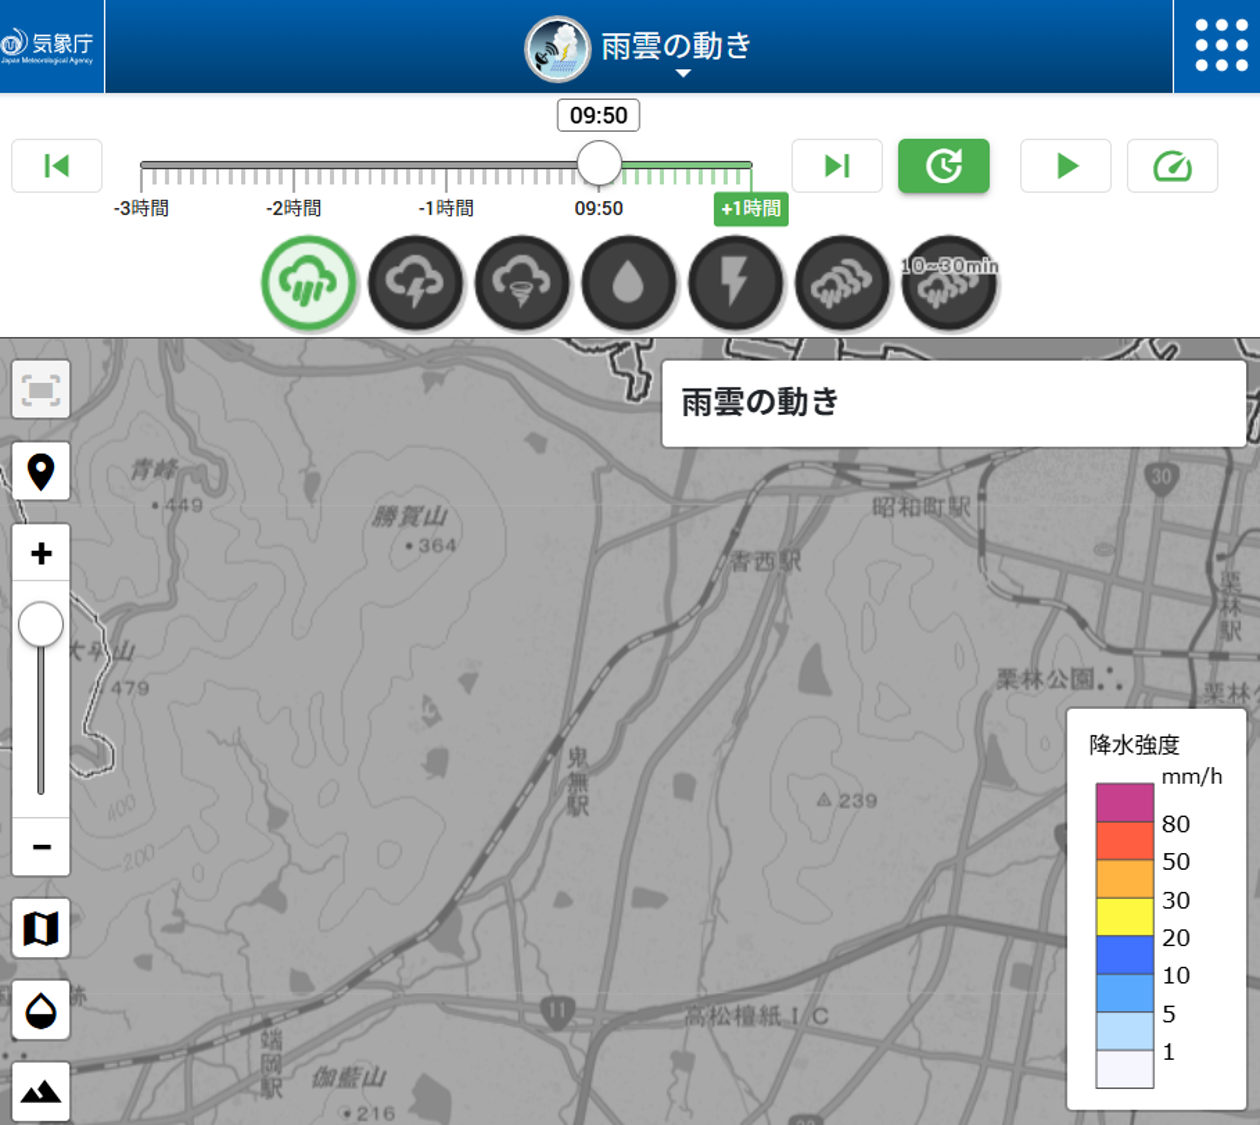Select the lightning bolt icon

735,284
